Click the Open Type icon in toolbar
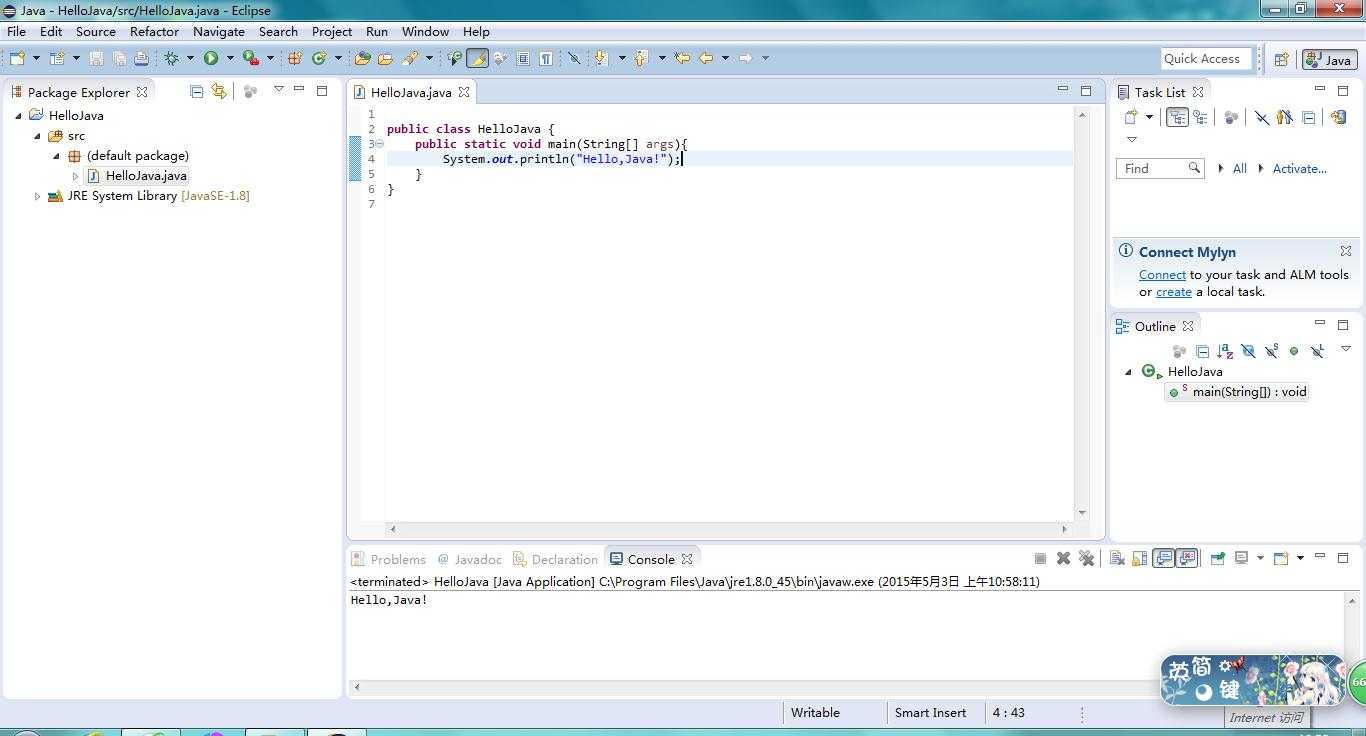Viewport: 1366px width, 736px height. [x=362, y=59]
